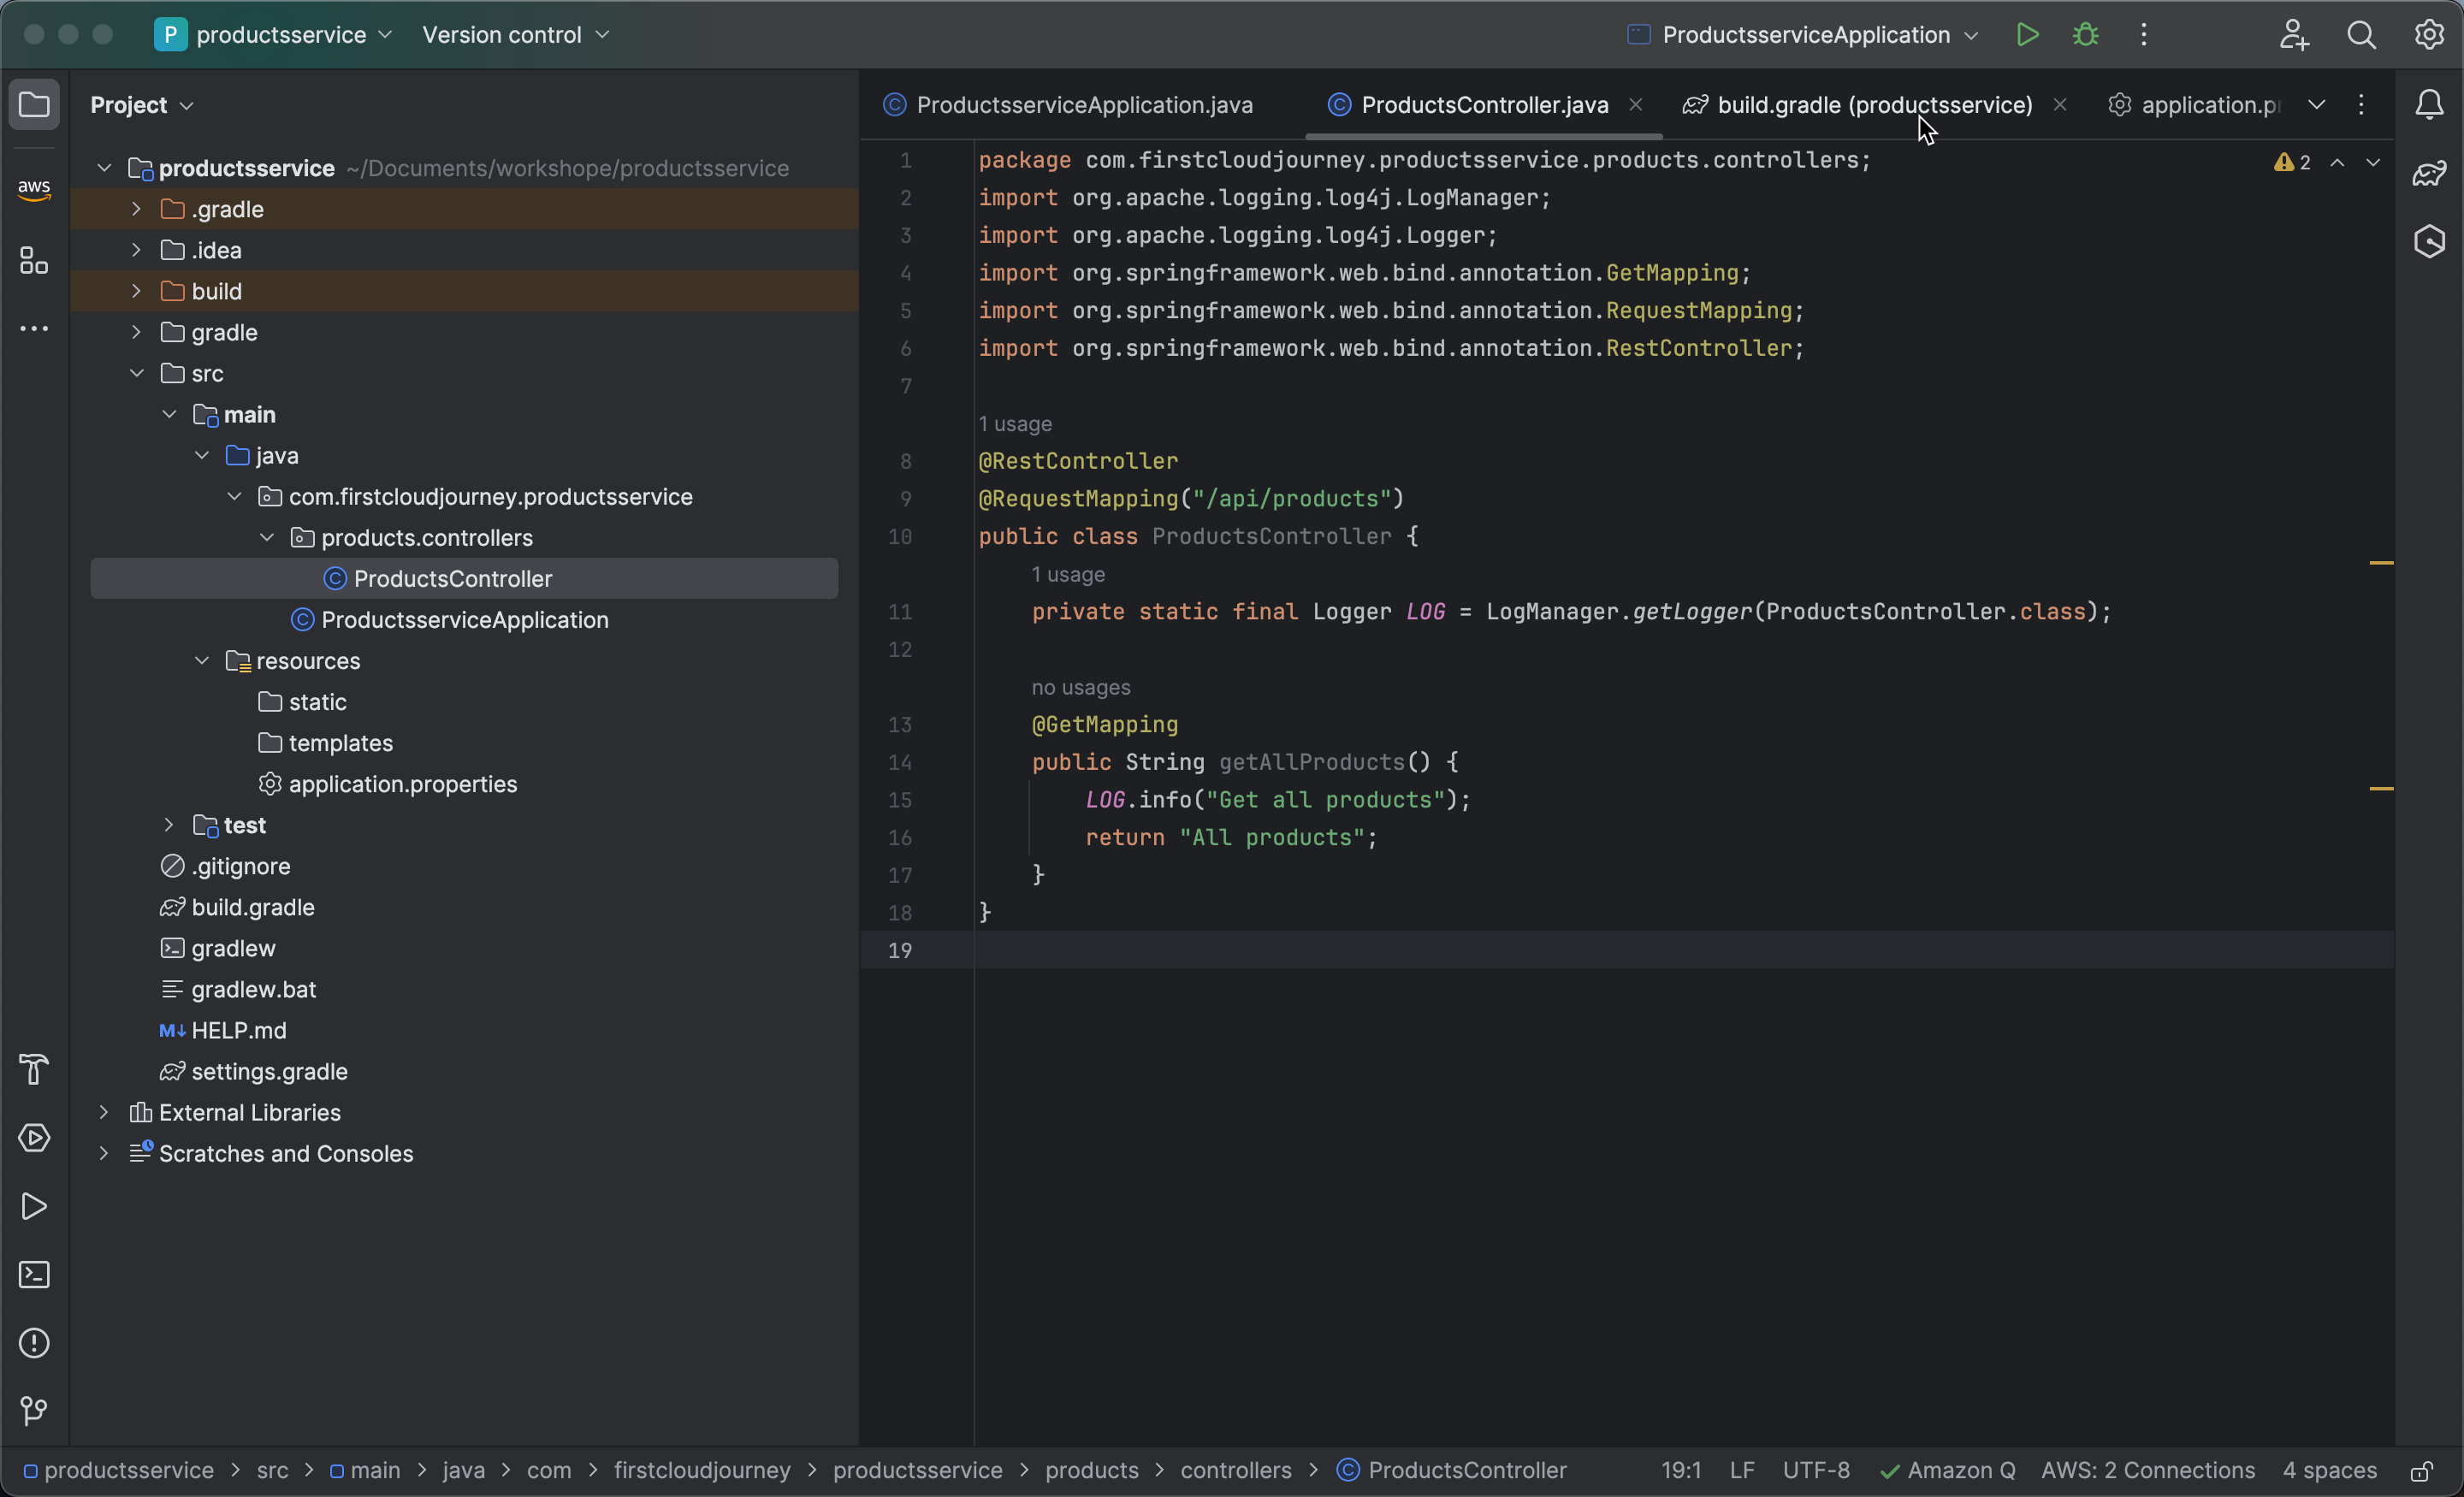Toggle read-only lock icon in status bar
The width and height of the screenshot is (2464, 1497).
tap(2421, 1471)
